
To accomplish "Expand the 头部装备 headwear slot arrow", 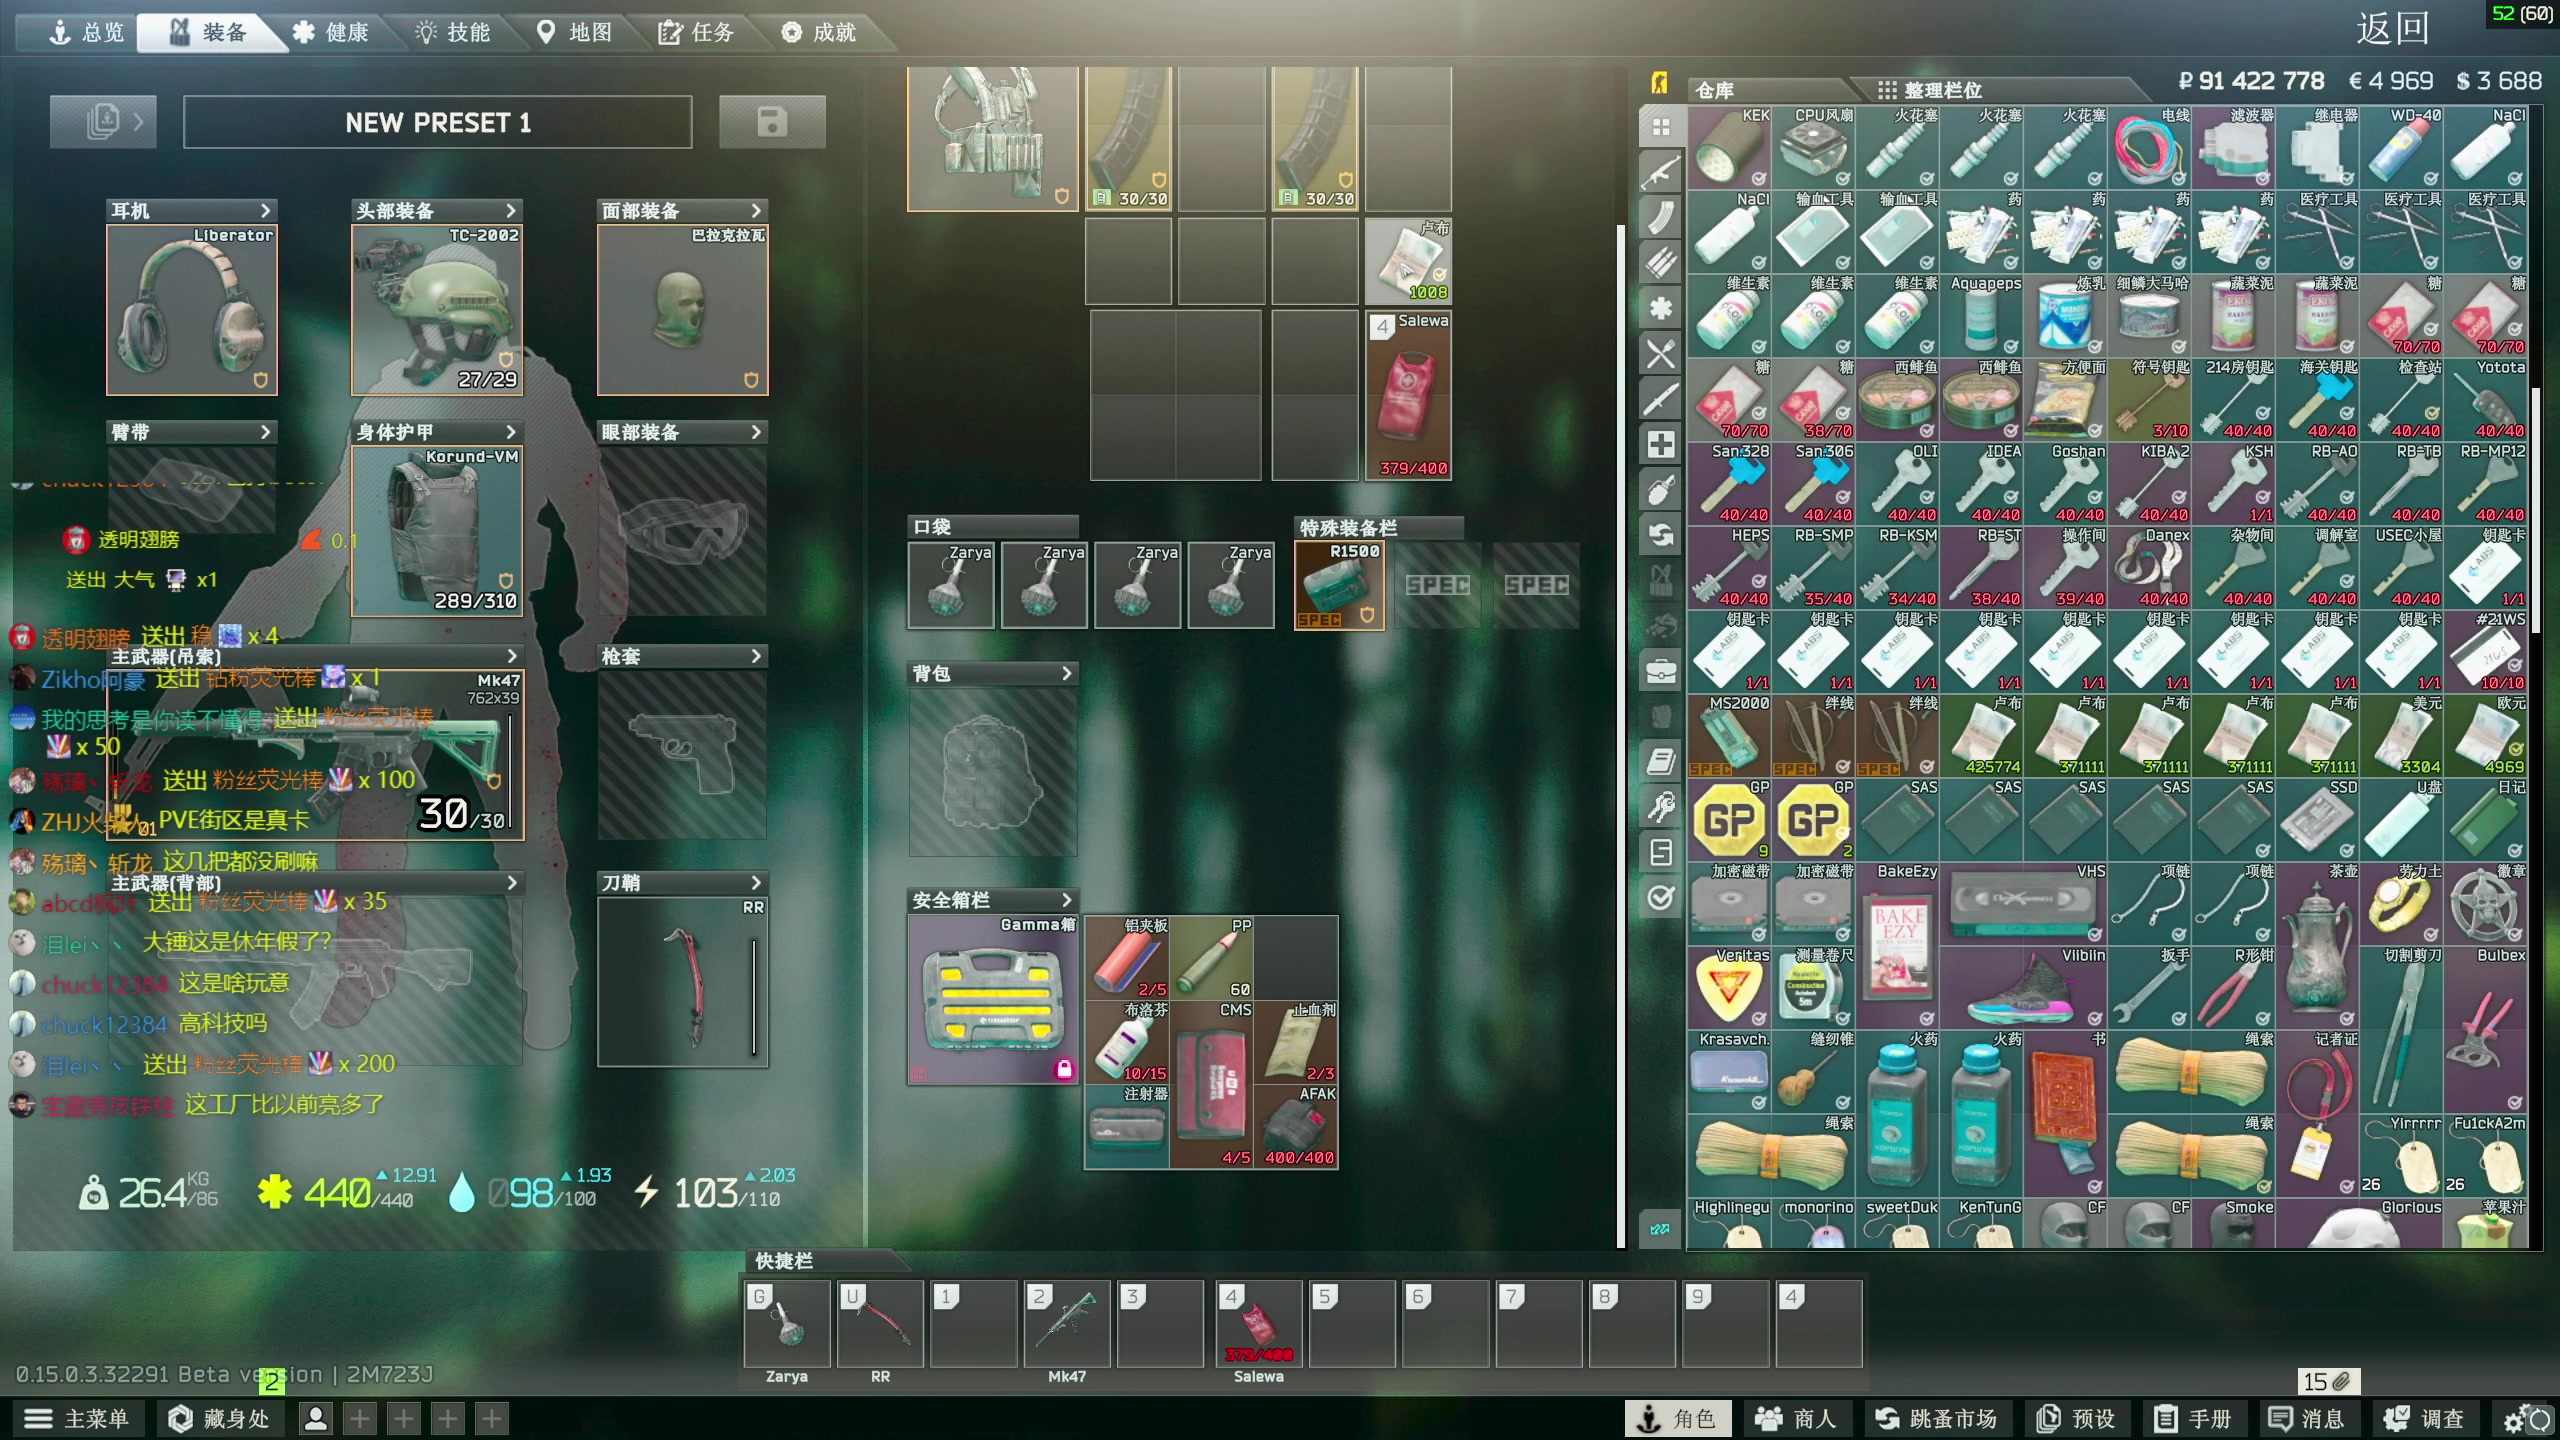I will pos(511,210).
